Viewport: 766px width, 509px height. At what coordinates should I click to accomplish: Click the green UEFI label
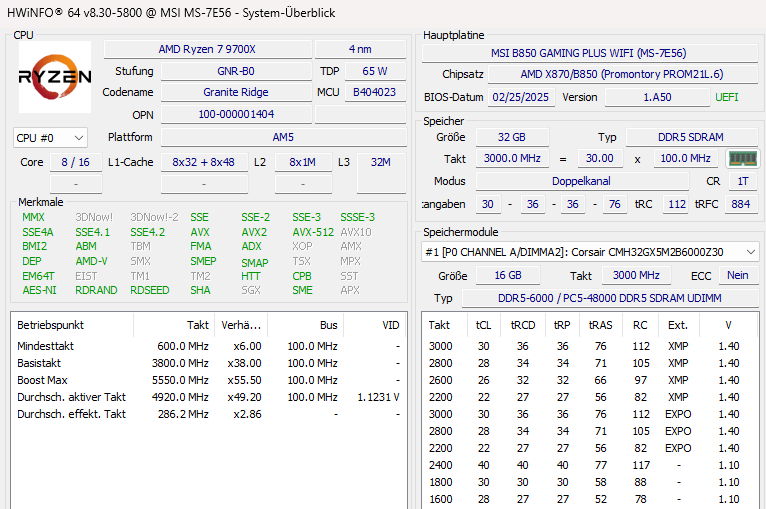coord(726,97)
